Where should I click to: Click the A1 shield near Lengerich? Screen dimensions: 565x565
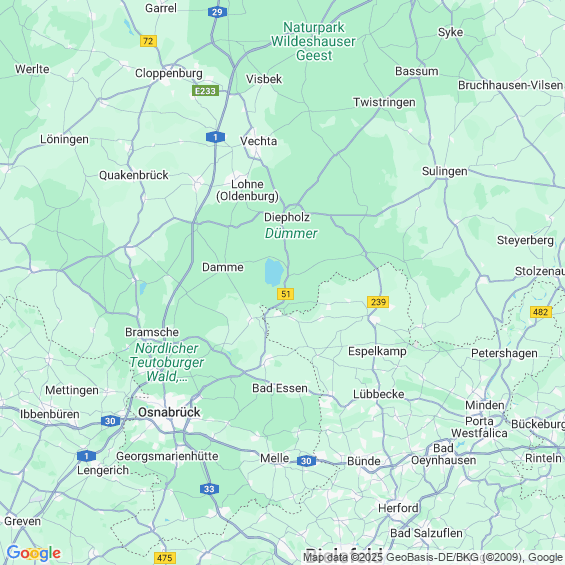point(86,456)
